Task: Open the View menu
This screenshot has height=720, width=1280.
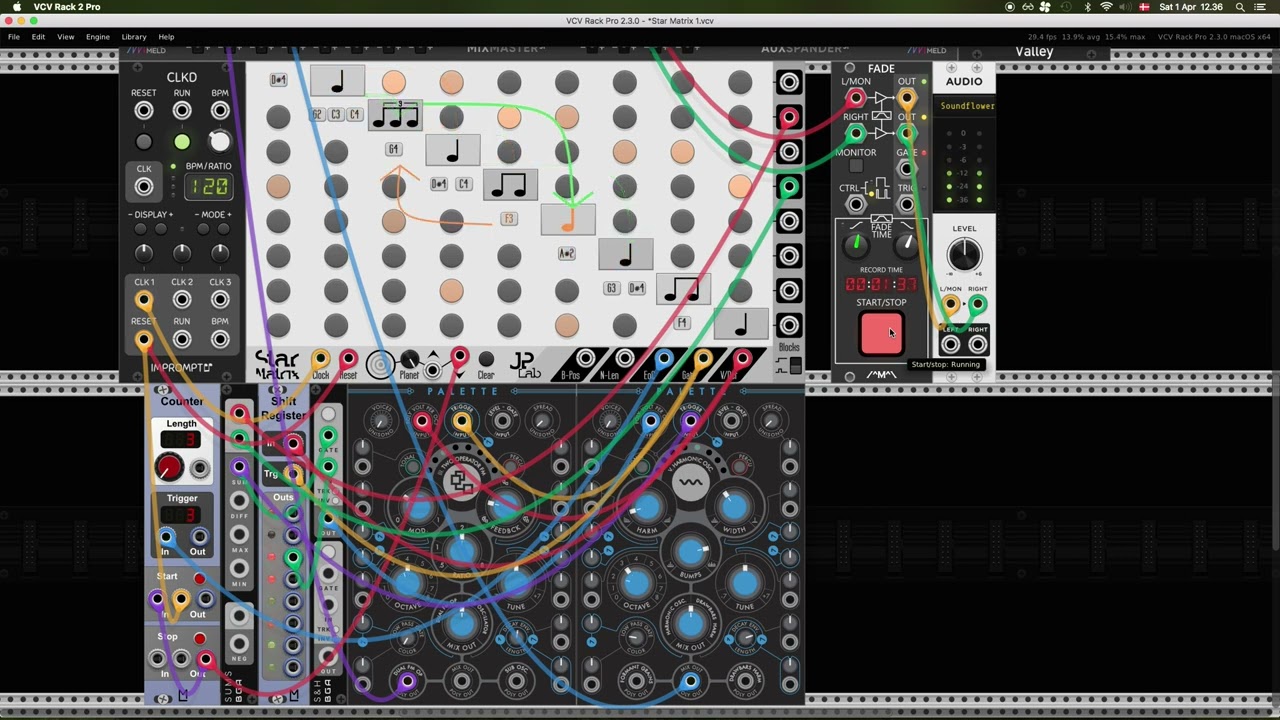Action: coord(65,37)
